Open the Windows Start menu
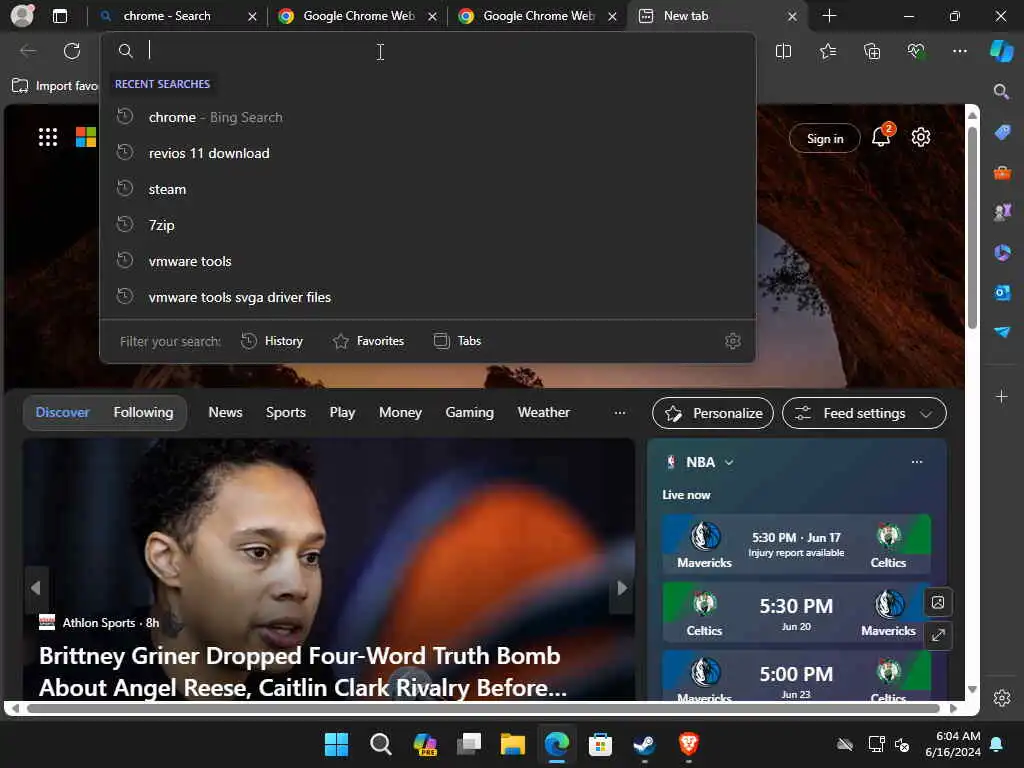Viewport: 1024px width, 768px height. pos(336,744)
